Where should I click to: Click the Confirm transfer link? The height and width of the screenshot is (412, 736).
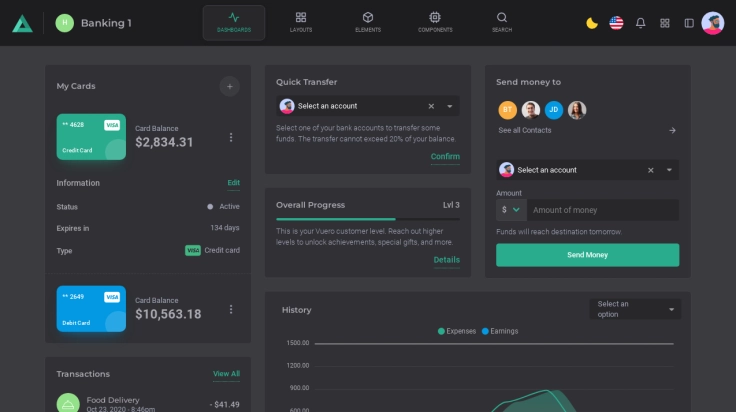[x=445, y=157]
